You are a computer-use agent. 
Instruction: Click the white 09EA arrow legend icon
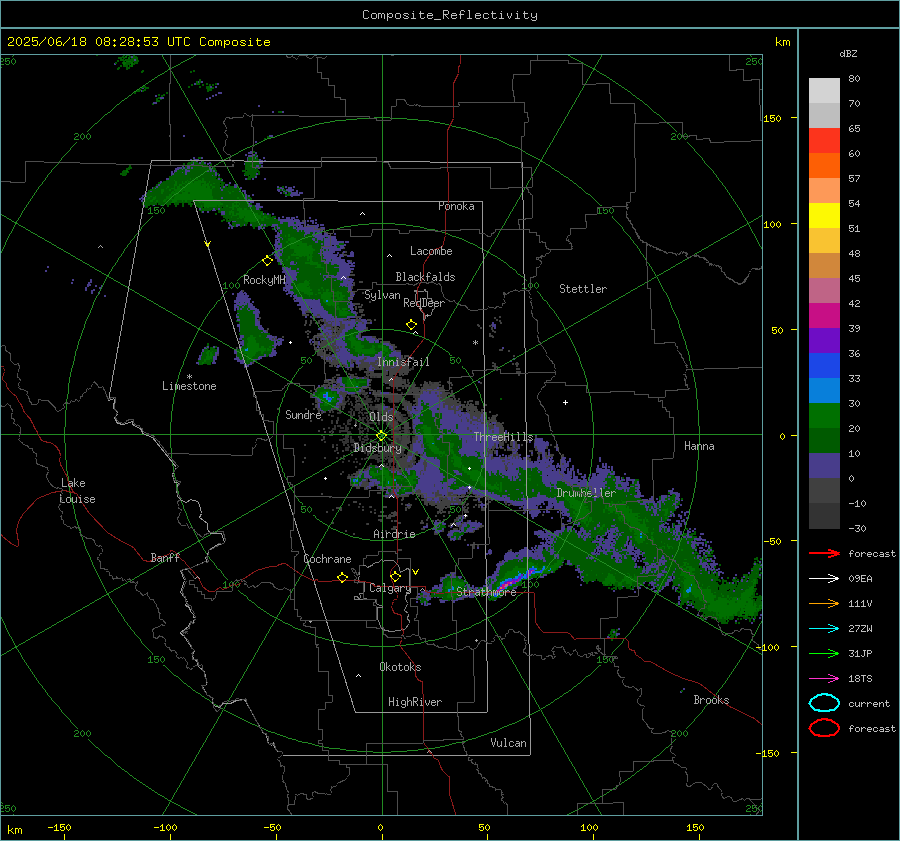pos(824,578)
